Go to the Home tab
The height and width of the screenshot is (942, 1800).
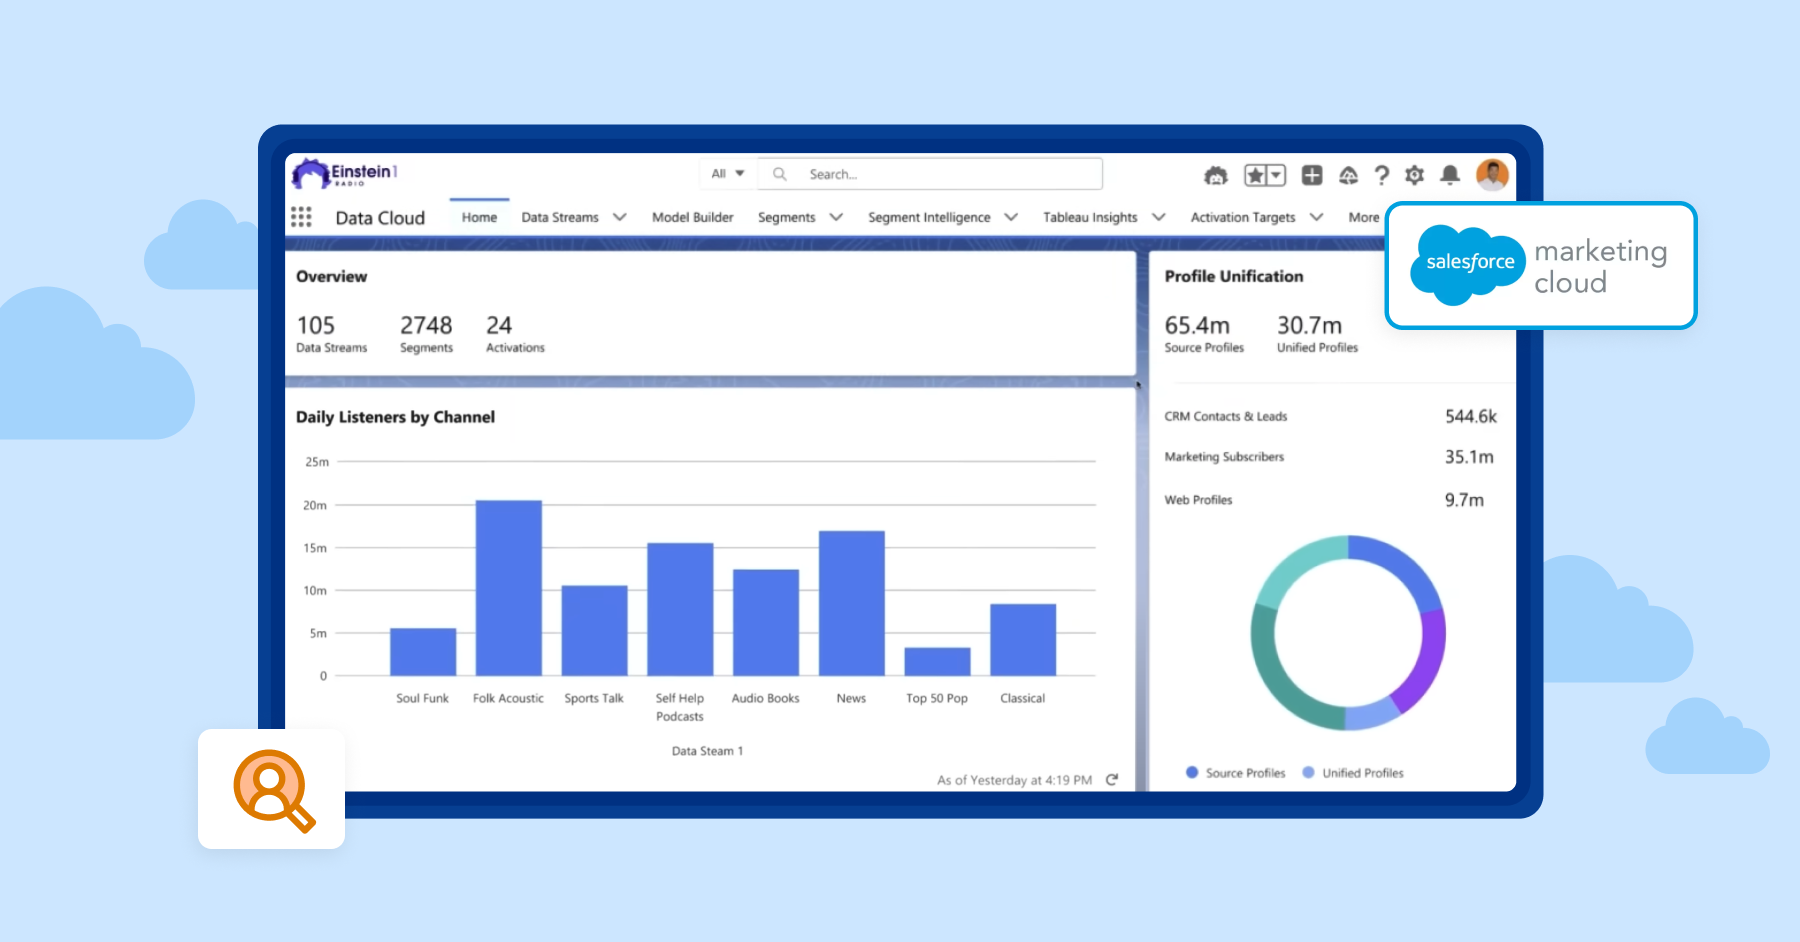tap(479, 217)
